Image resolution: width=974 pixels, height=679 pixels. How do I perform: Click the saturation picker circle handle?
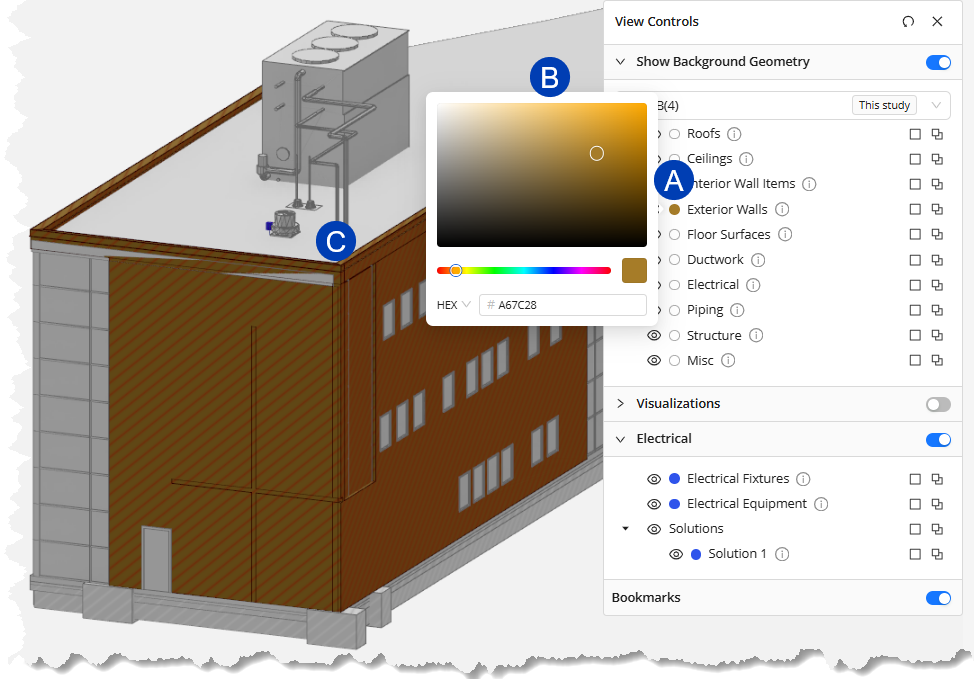597,153
